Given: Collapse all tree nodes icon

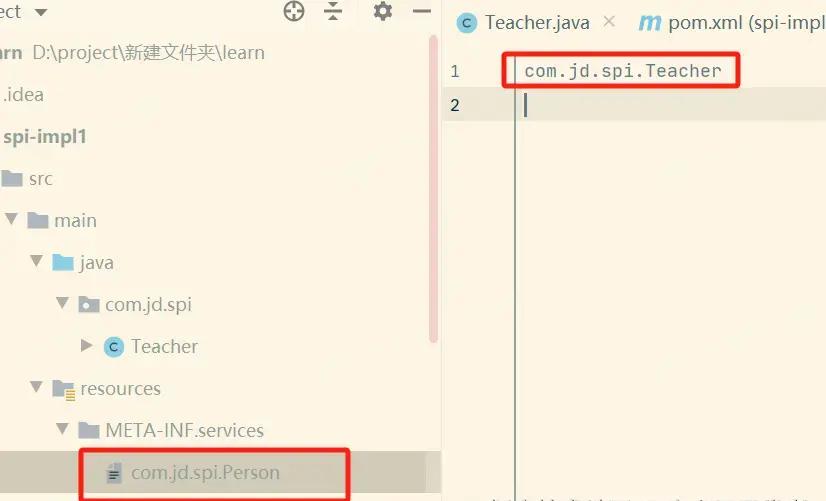Looking at the screenshot, I should [333, 11].
